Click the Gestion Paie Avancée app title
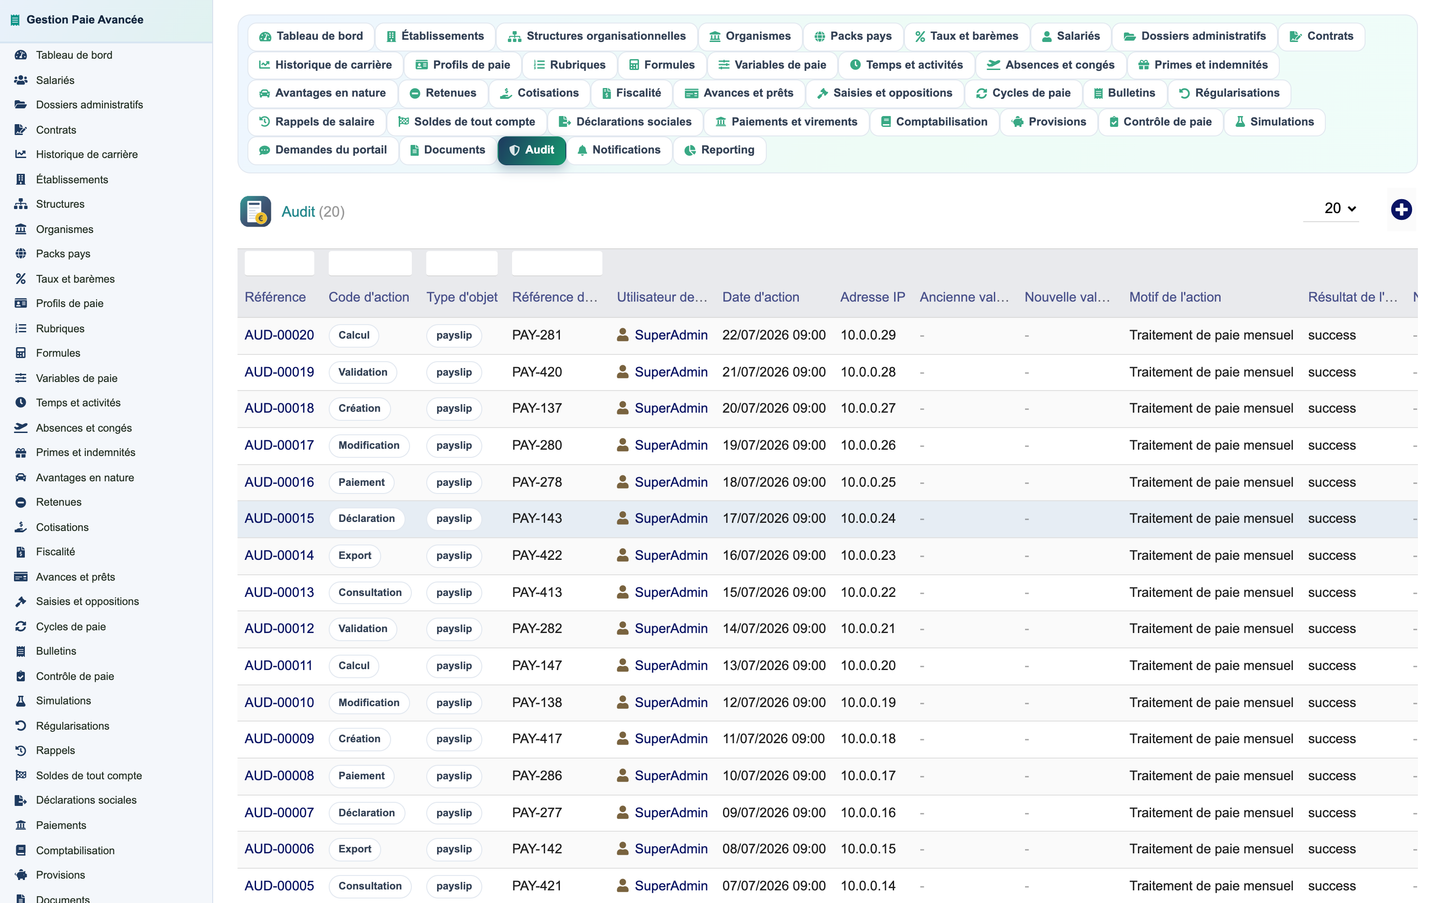Image resolution: width=1445 pixels, height=903 pixels. pyautogui.click(x=85, y=20)
